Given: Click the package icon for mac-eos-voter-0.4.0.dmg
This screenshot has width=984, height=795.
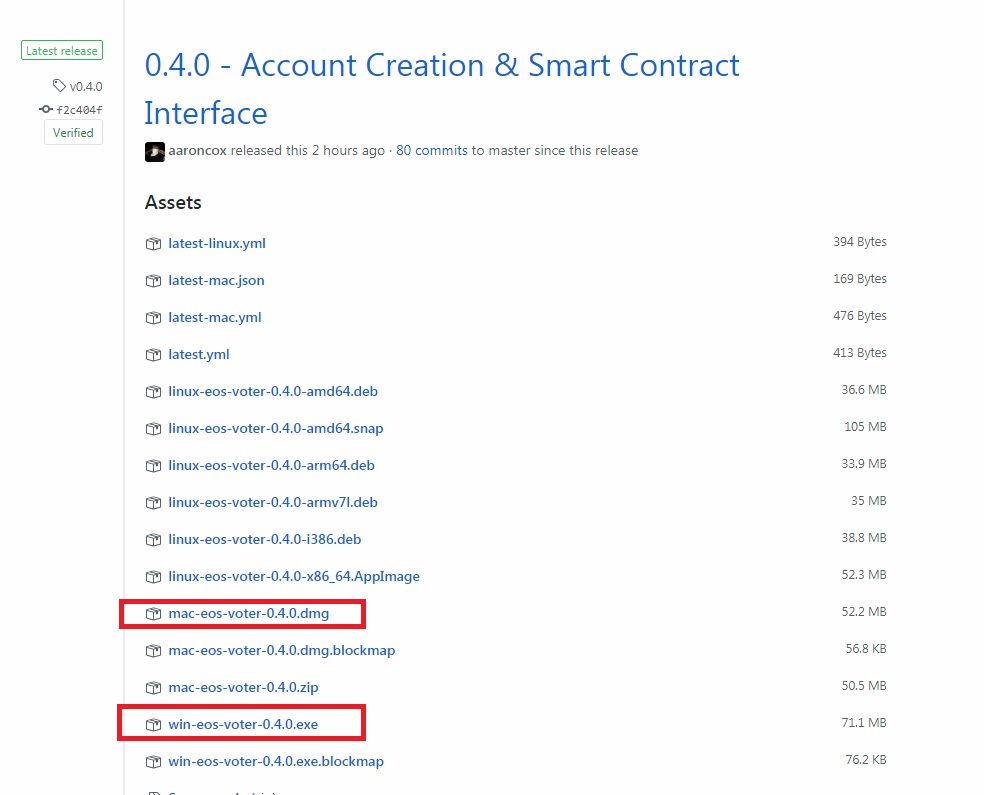Looking at the screenshot, I should [153, 614].
